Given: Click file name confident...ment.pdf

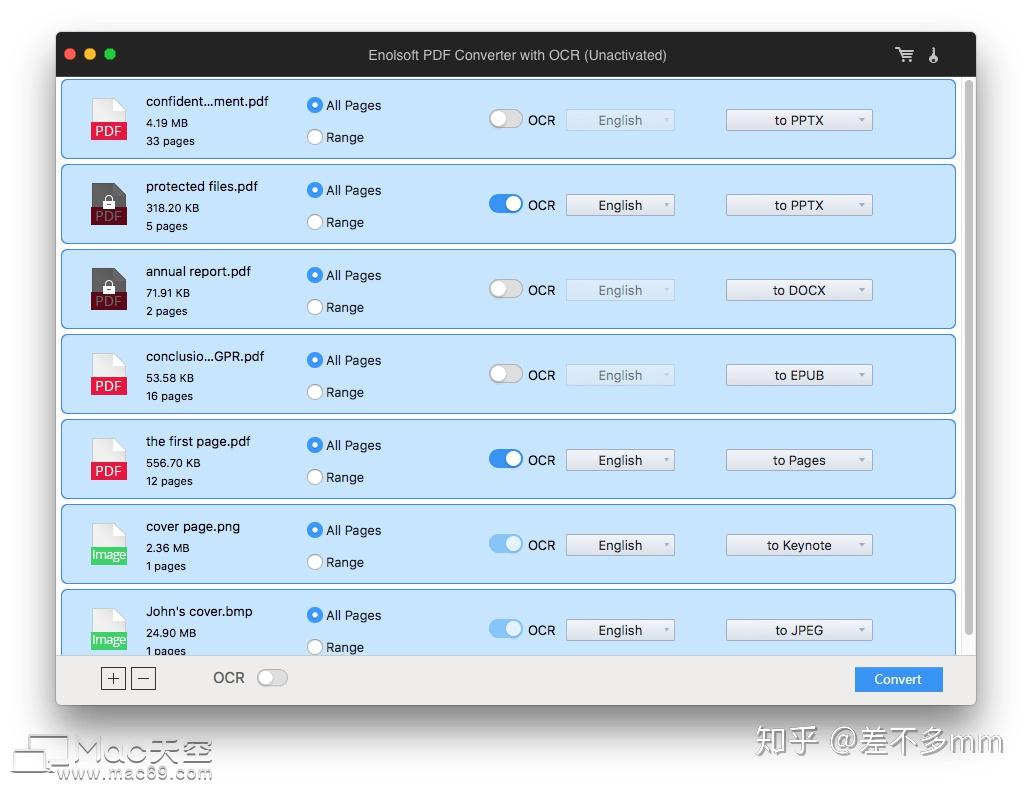Looking at the screenshot, I should pos(207,101).
